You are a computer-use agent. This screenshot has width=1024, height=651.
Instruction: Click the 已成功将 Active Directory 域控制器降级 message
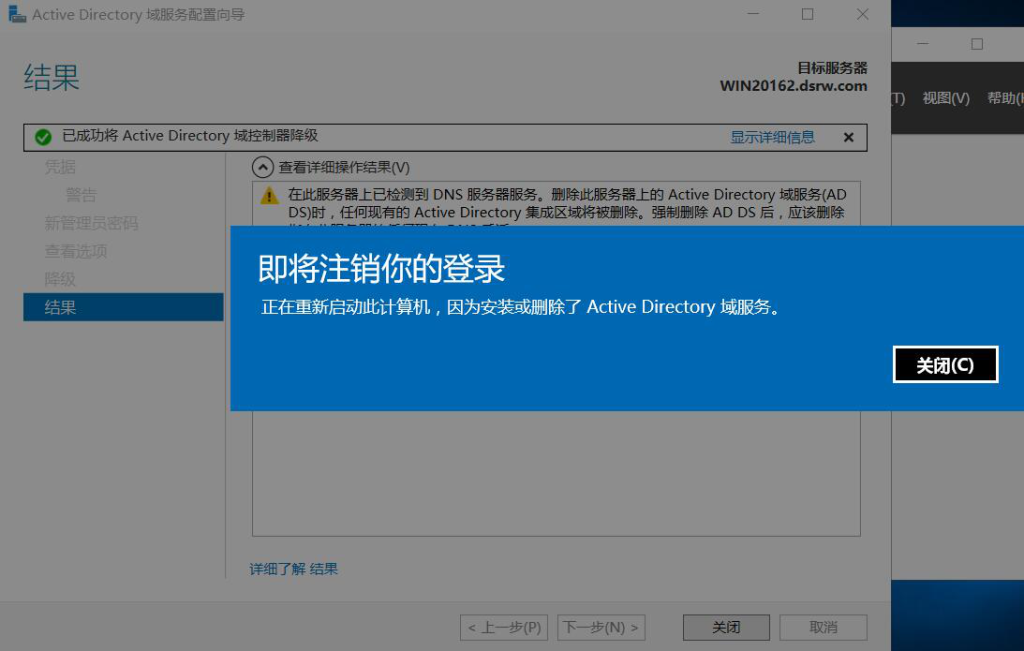click(190, 136)
